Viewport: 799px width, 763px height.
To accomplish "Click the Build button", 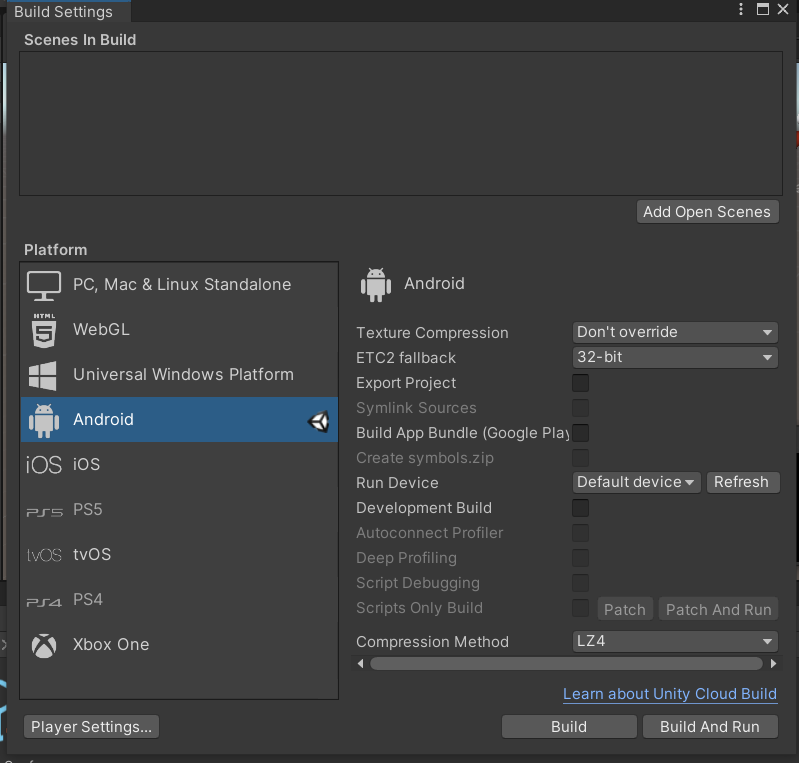I will coord(569,727).
